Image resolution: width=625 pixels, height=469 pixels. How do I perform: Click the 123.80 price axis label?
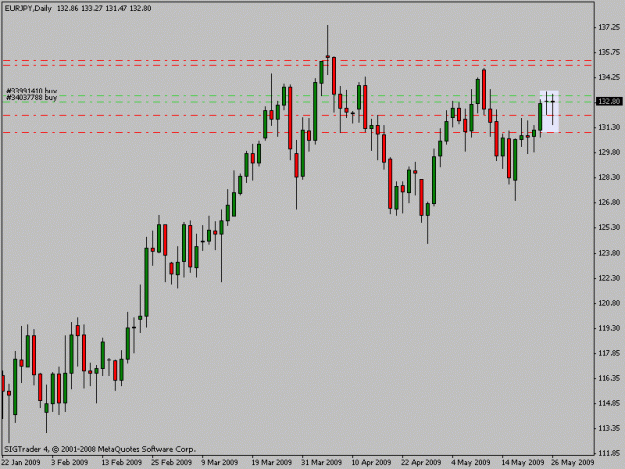pos(609,253)
